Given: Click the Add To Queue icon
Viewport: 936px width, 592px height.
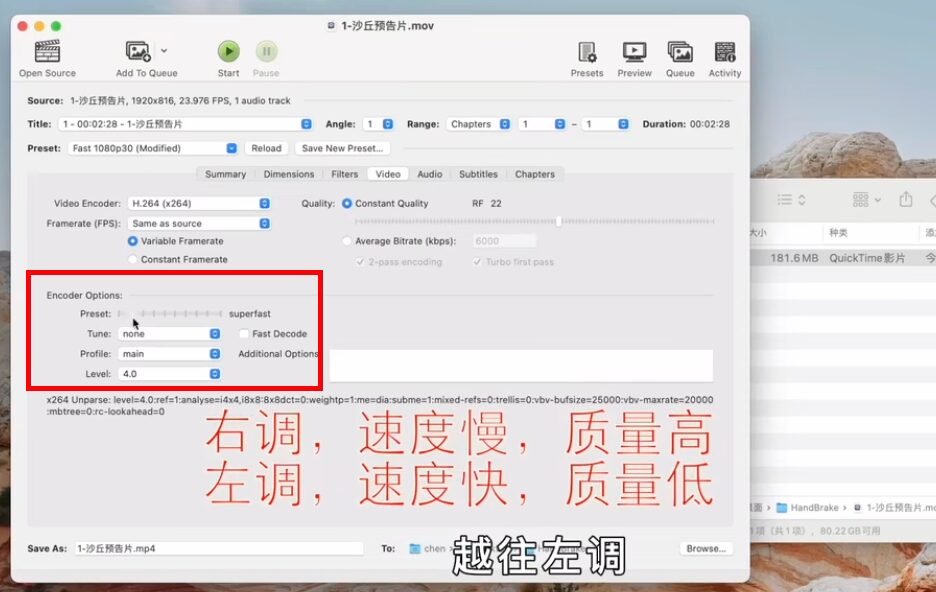Looking at the screenshot, I should coord(138,51).
